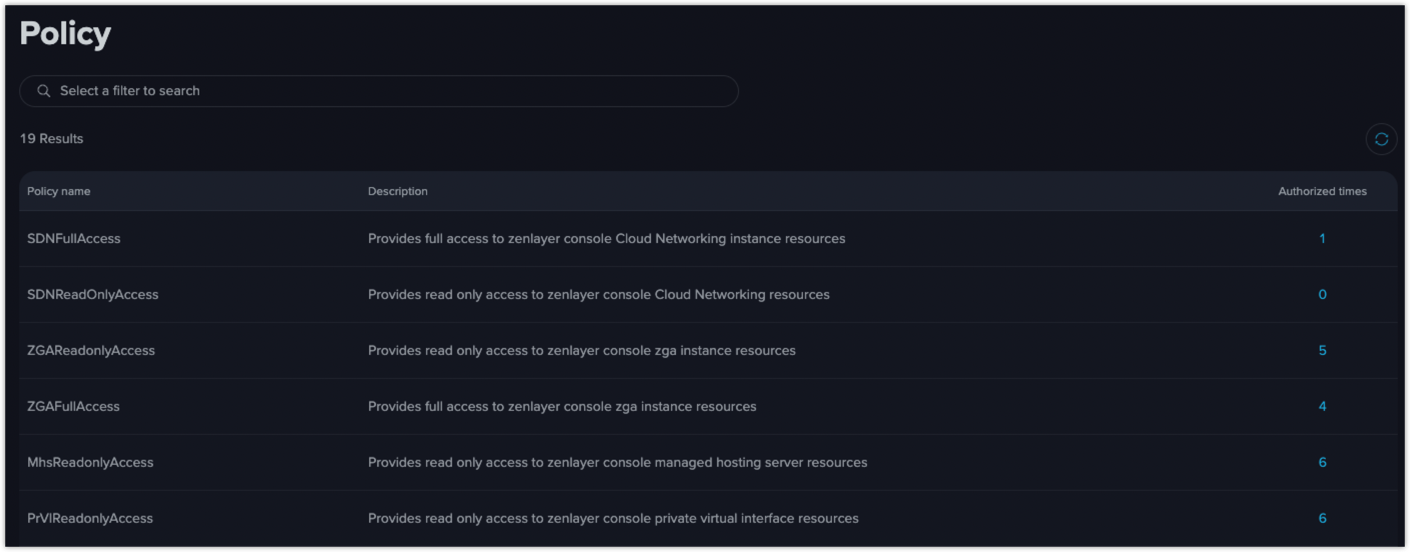Click authorized times count 0 for SDNReadOnlyAccess
Screen dimensions: 1410x552
pyautogui.click(x=1322, y=295)
